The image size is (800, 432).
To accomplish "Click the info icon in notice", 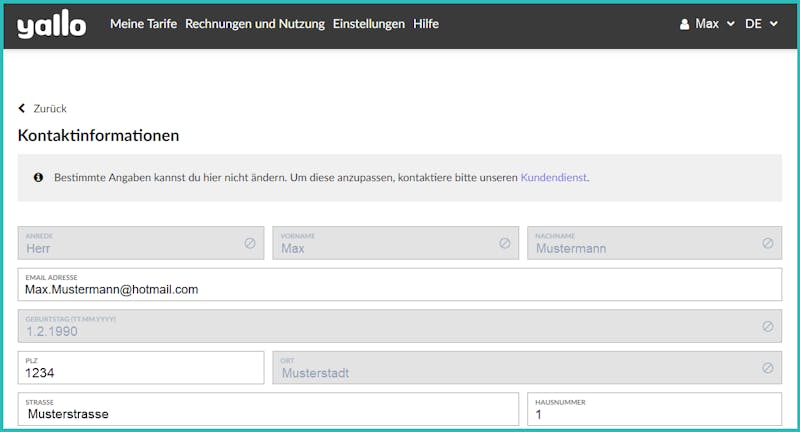I will tap(38, 177).
